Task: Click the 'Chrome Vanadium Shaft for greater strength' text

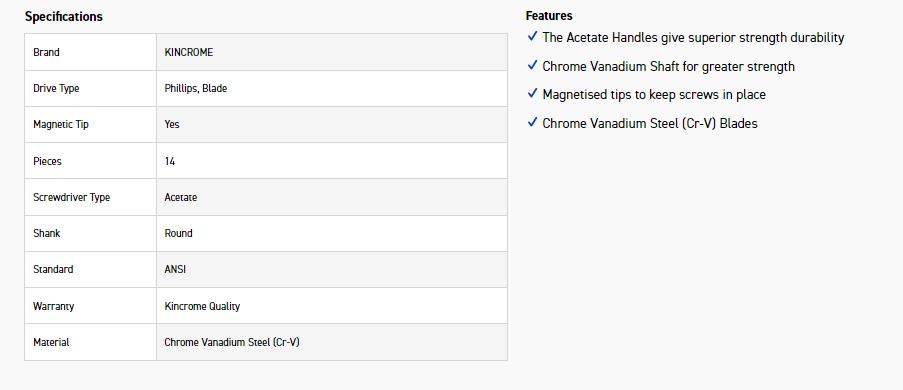Action: [668, 66]
